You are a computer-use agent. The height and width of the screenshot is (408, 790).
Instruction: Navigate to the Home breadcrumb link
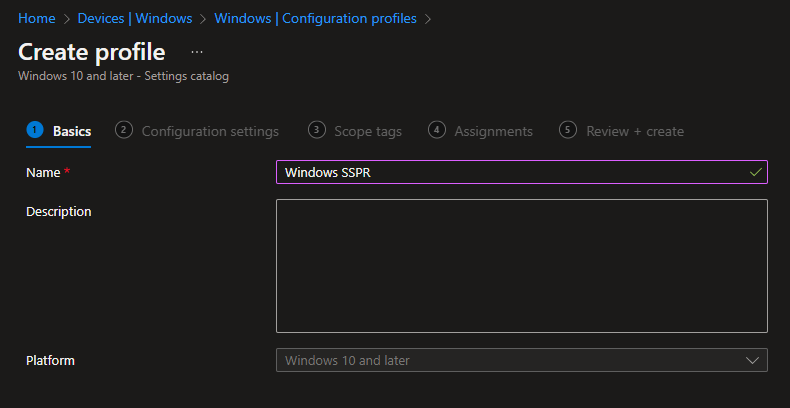tap(37, 19)
